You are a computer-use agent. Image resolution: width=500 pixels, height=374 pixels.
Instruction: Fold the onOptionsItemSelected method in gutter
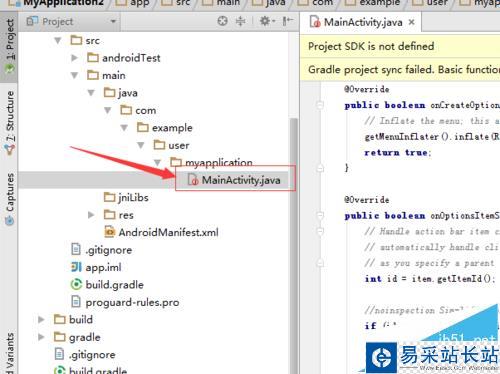pos(319,216)
